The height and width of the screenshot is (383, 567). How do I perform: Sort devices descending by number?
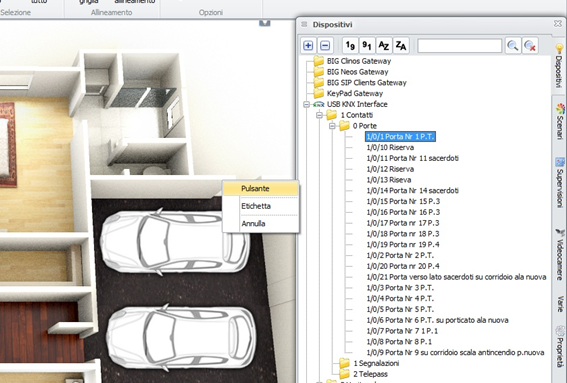click(x=367, y=46)
